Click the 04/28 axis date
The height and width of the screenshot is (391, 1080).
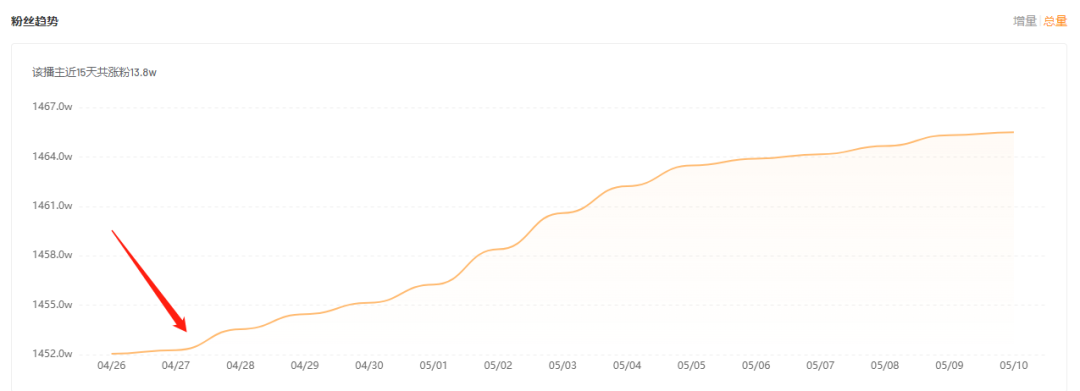(x=240, y=366)
